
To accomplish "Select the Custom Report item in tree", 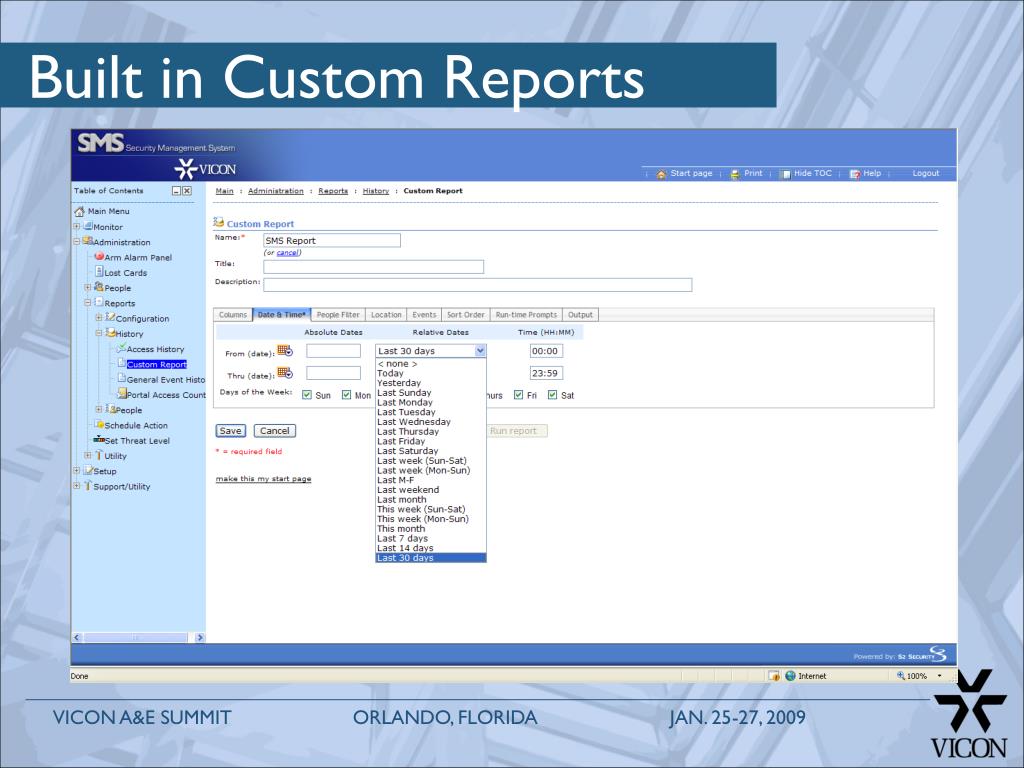I will coord(157,364).
